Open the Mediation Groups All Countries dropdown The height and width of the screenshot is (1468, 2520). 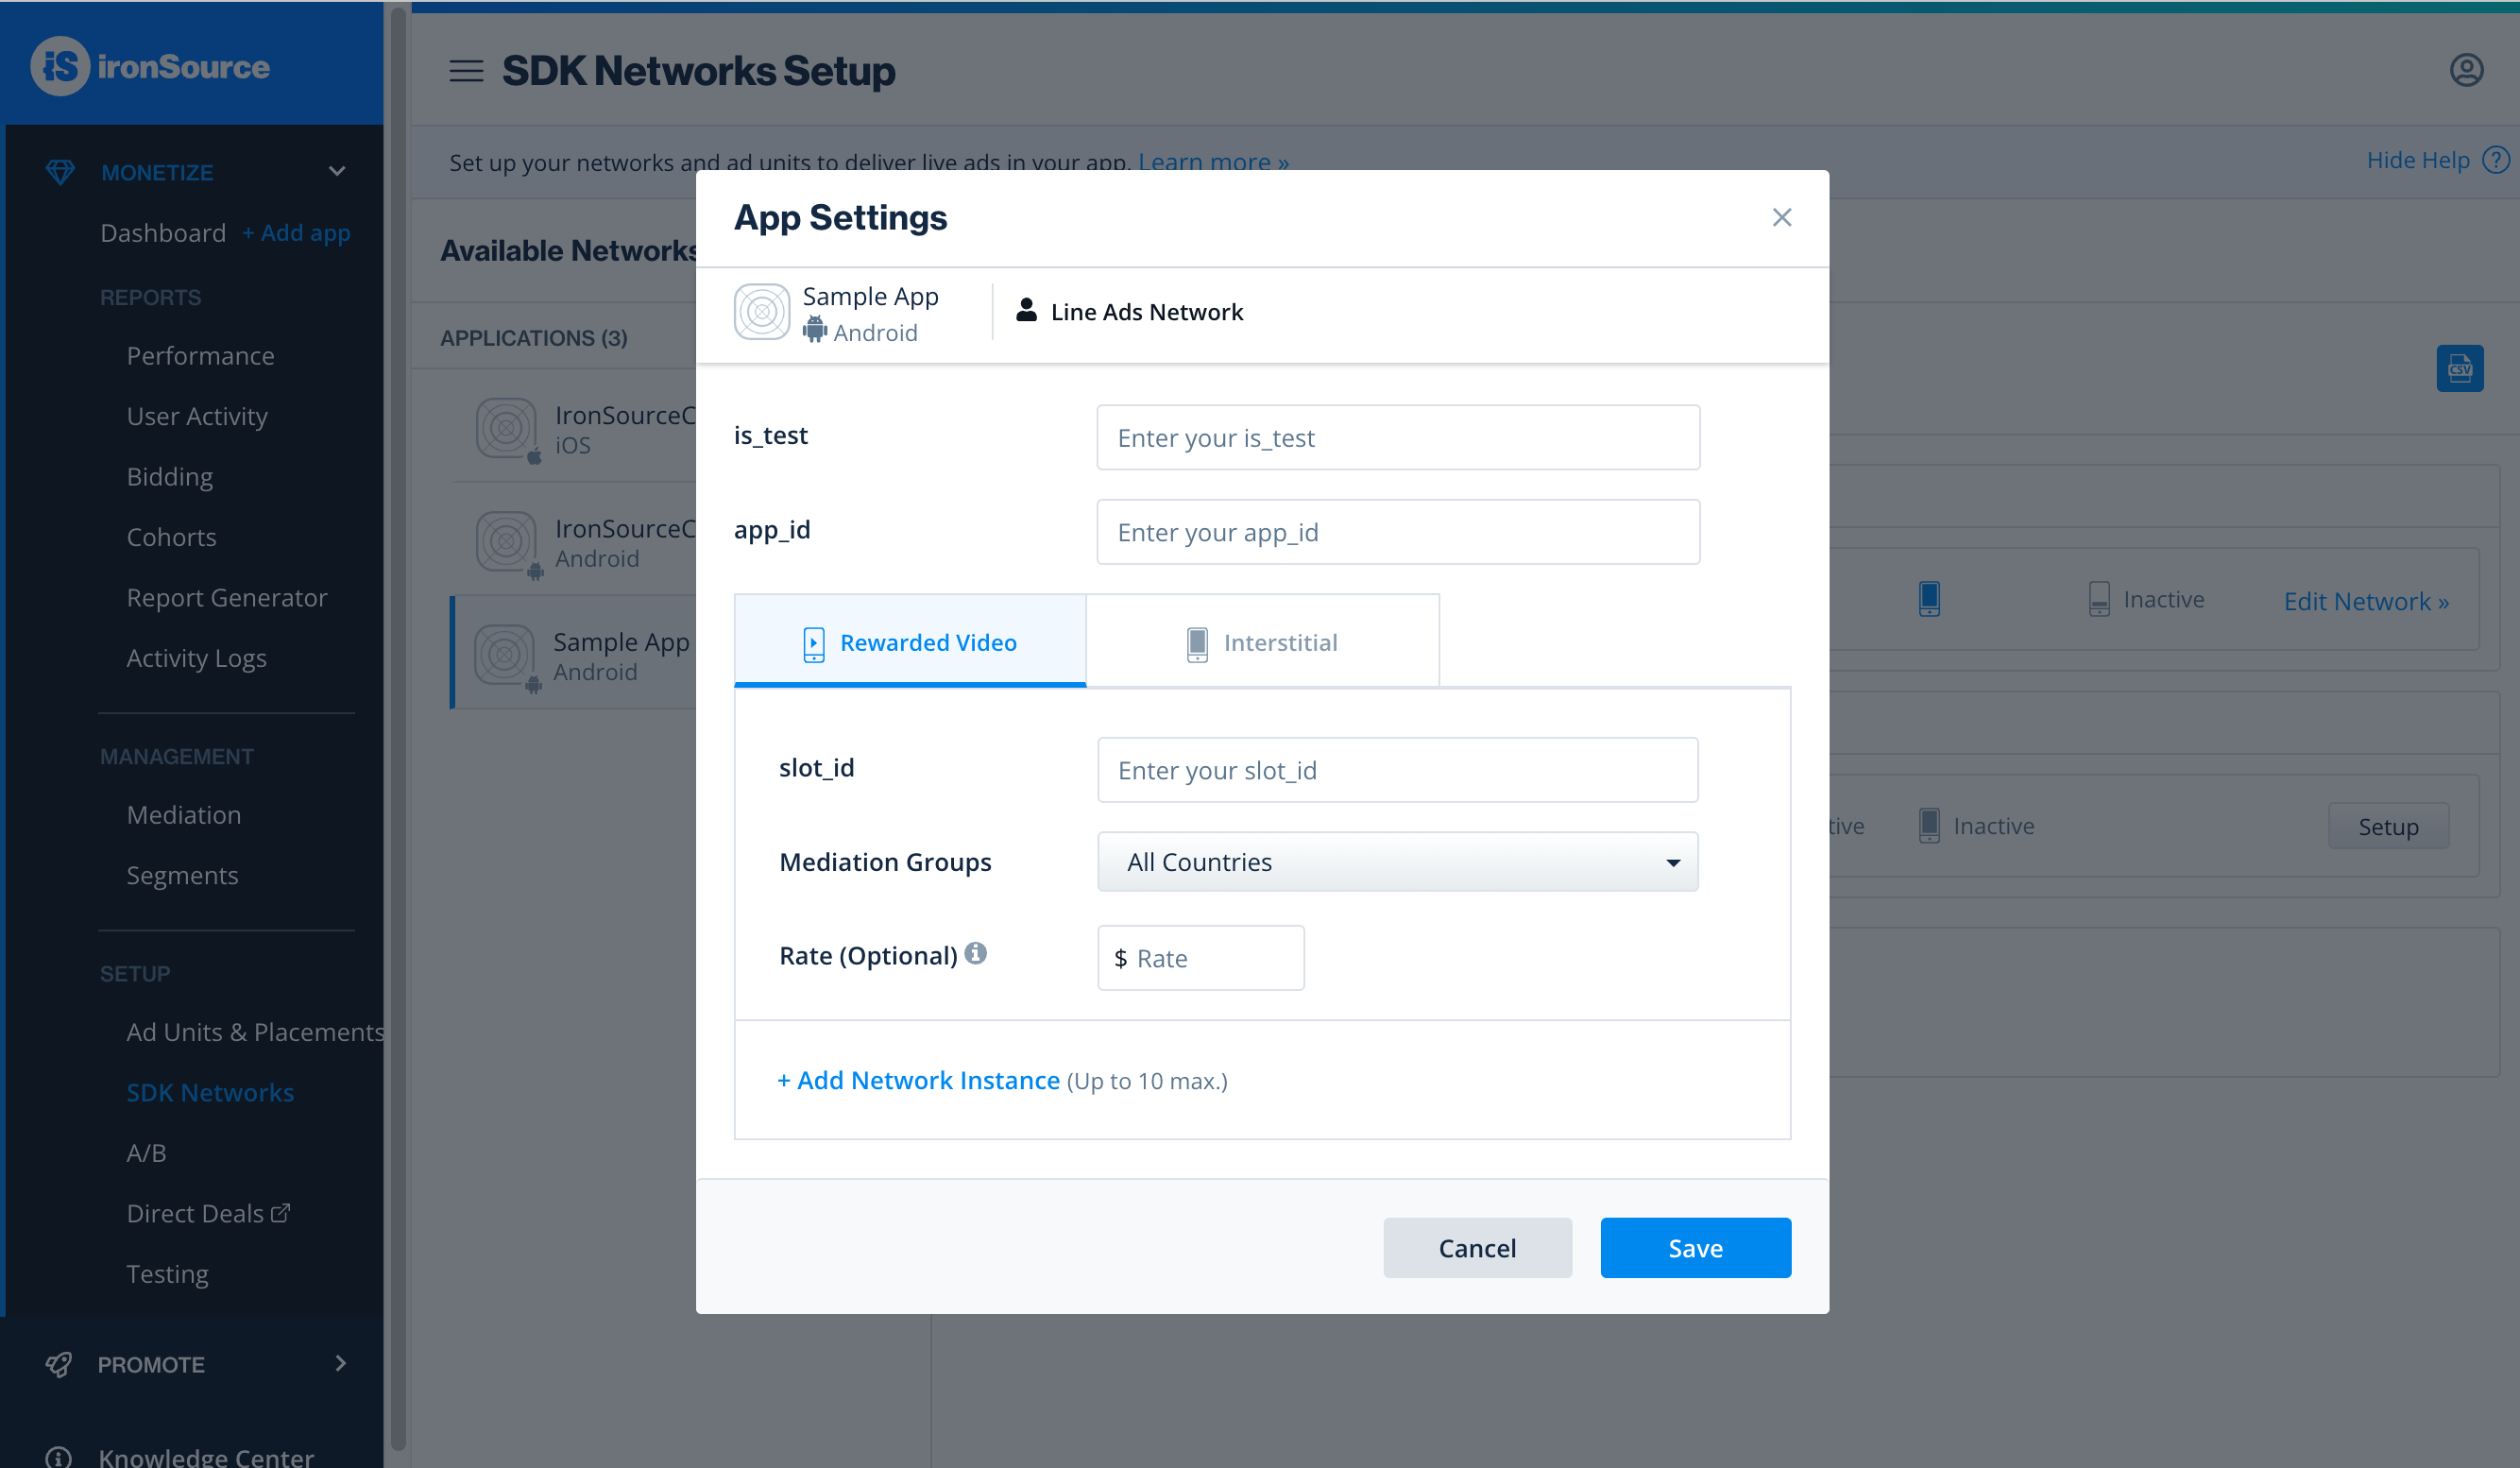point(1397,862)
